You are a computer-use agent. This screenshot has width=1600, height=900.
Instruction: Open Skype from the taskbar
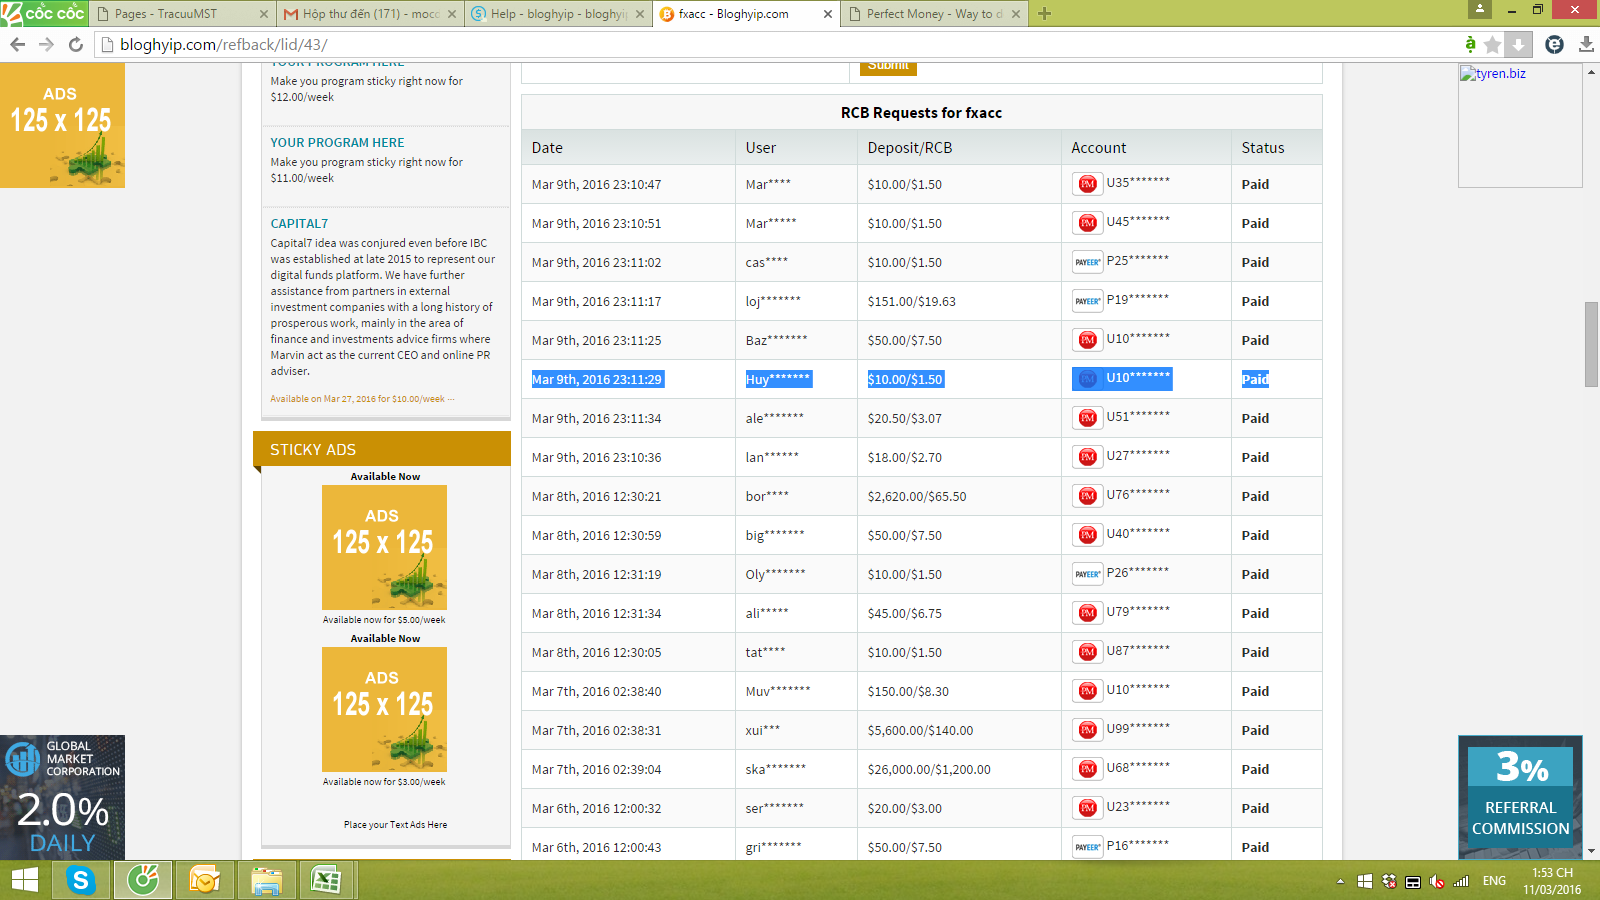(80, 880)
